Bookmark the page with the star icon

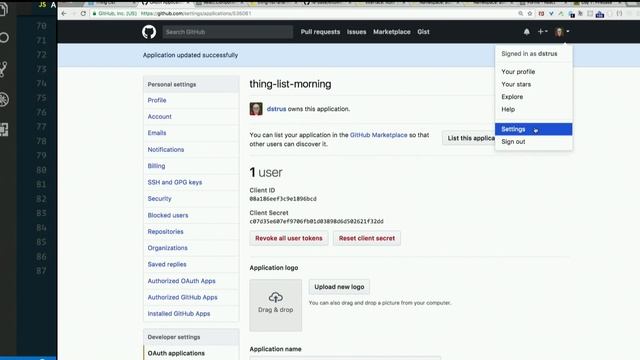[530, 13]
